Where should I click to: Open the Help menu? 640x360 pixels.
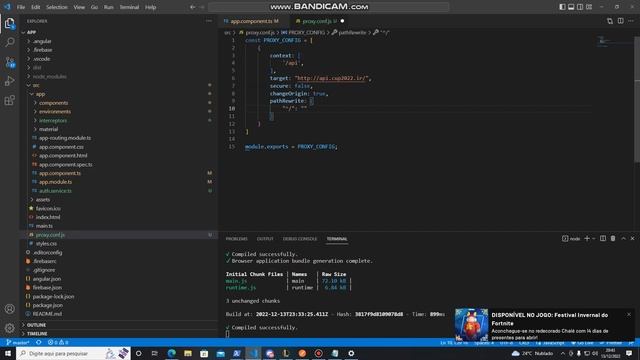tap(151, 7)
